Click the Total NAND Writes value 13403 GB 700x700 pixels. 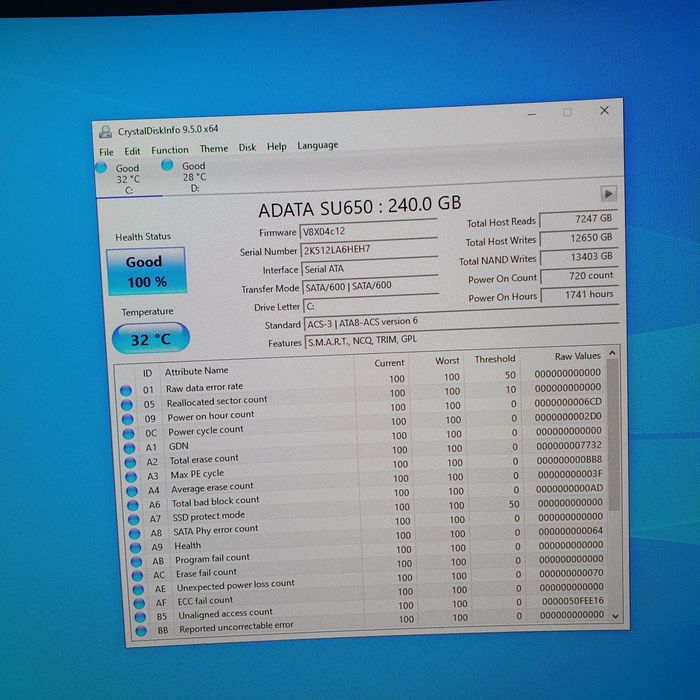coord(579,257)
